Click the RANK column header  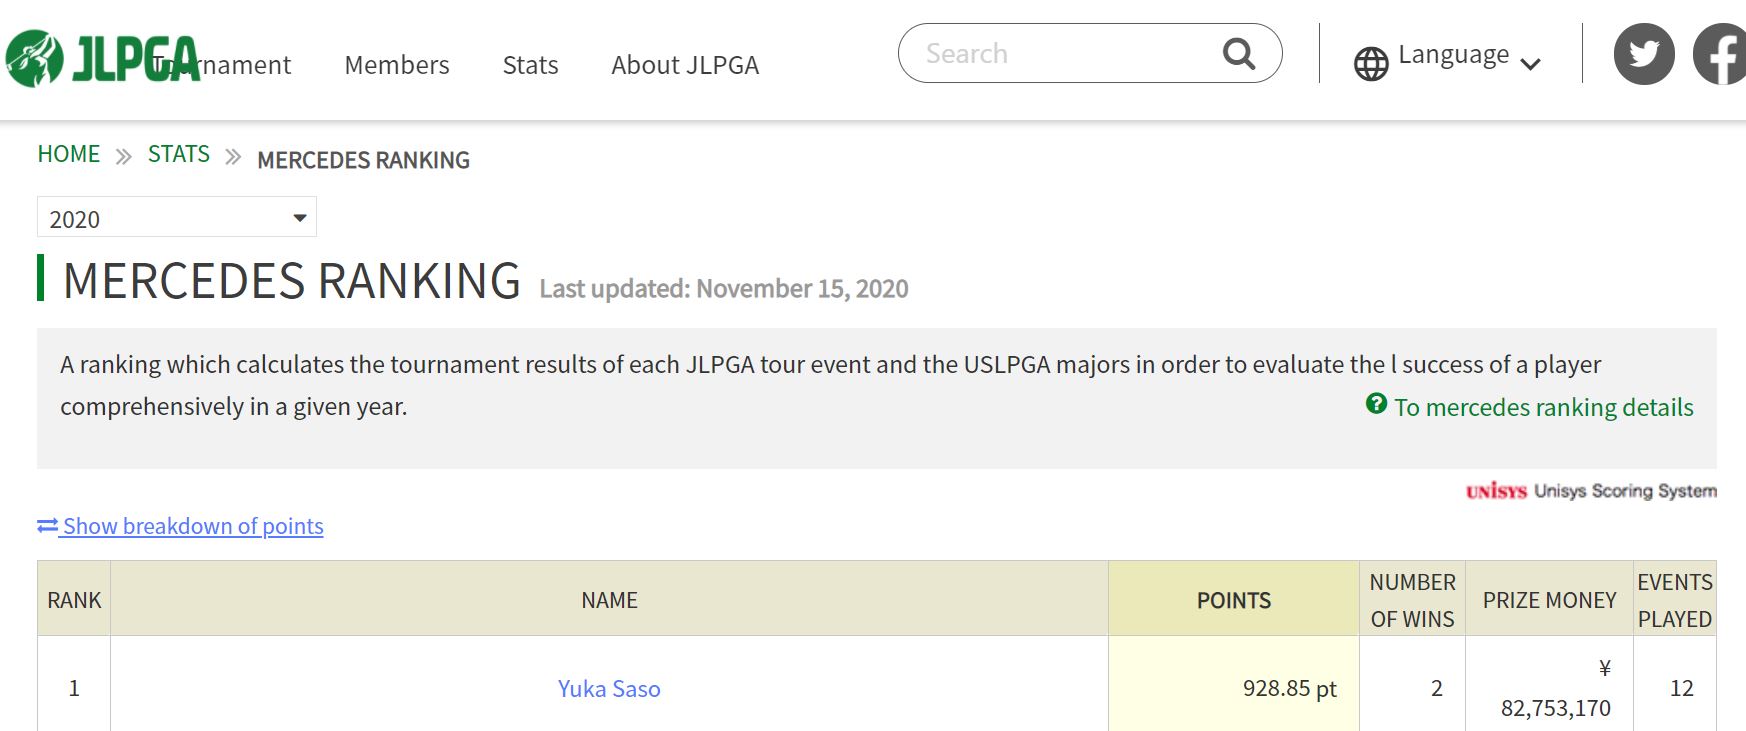(74, 599)
